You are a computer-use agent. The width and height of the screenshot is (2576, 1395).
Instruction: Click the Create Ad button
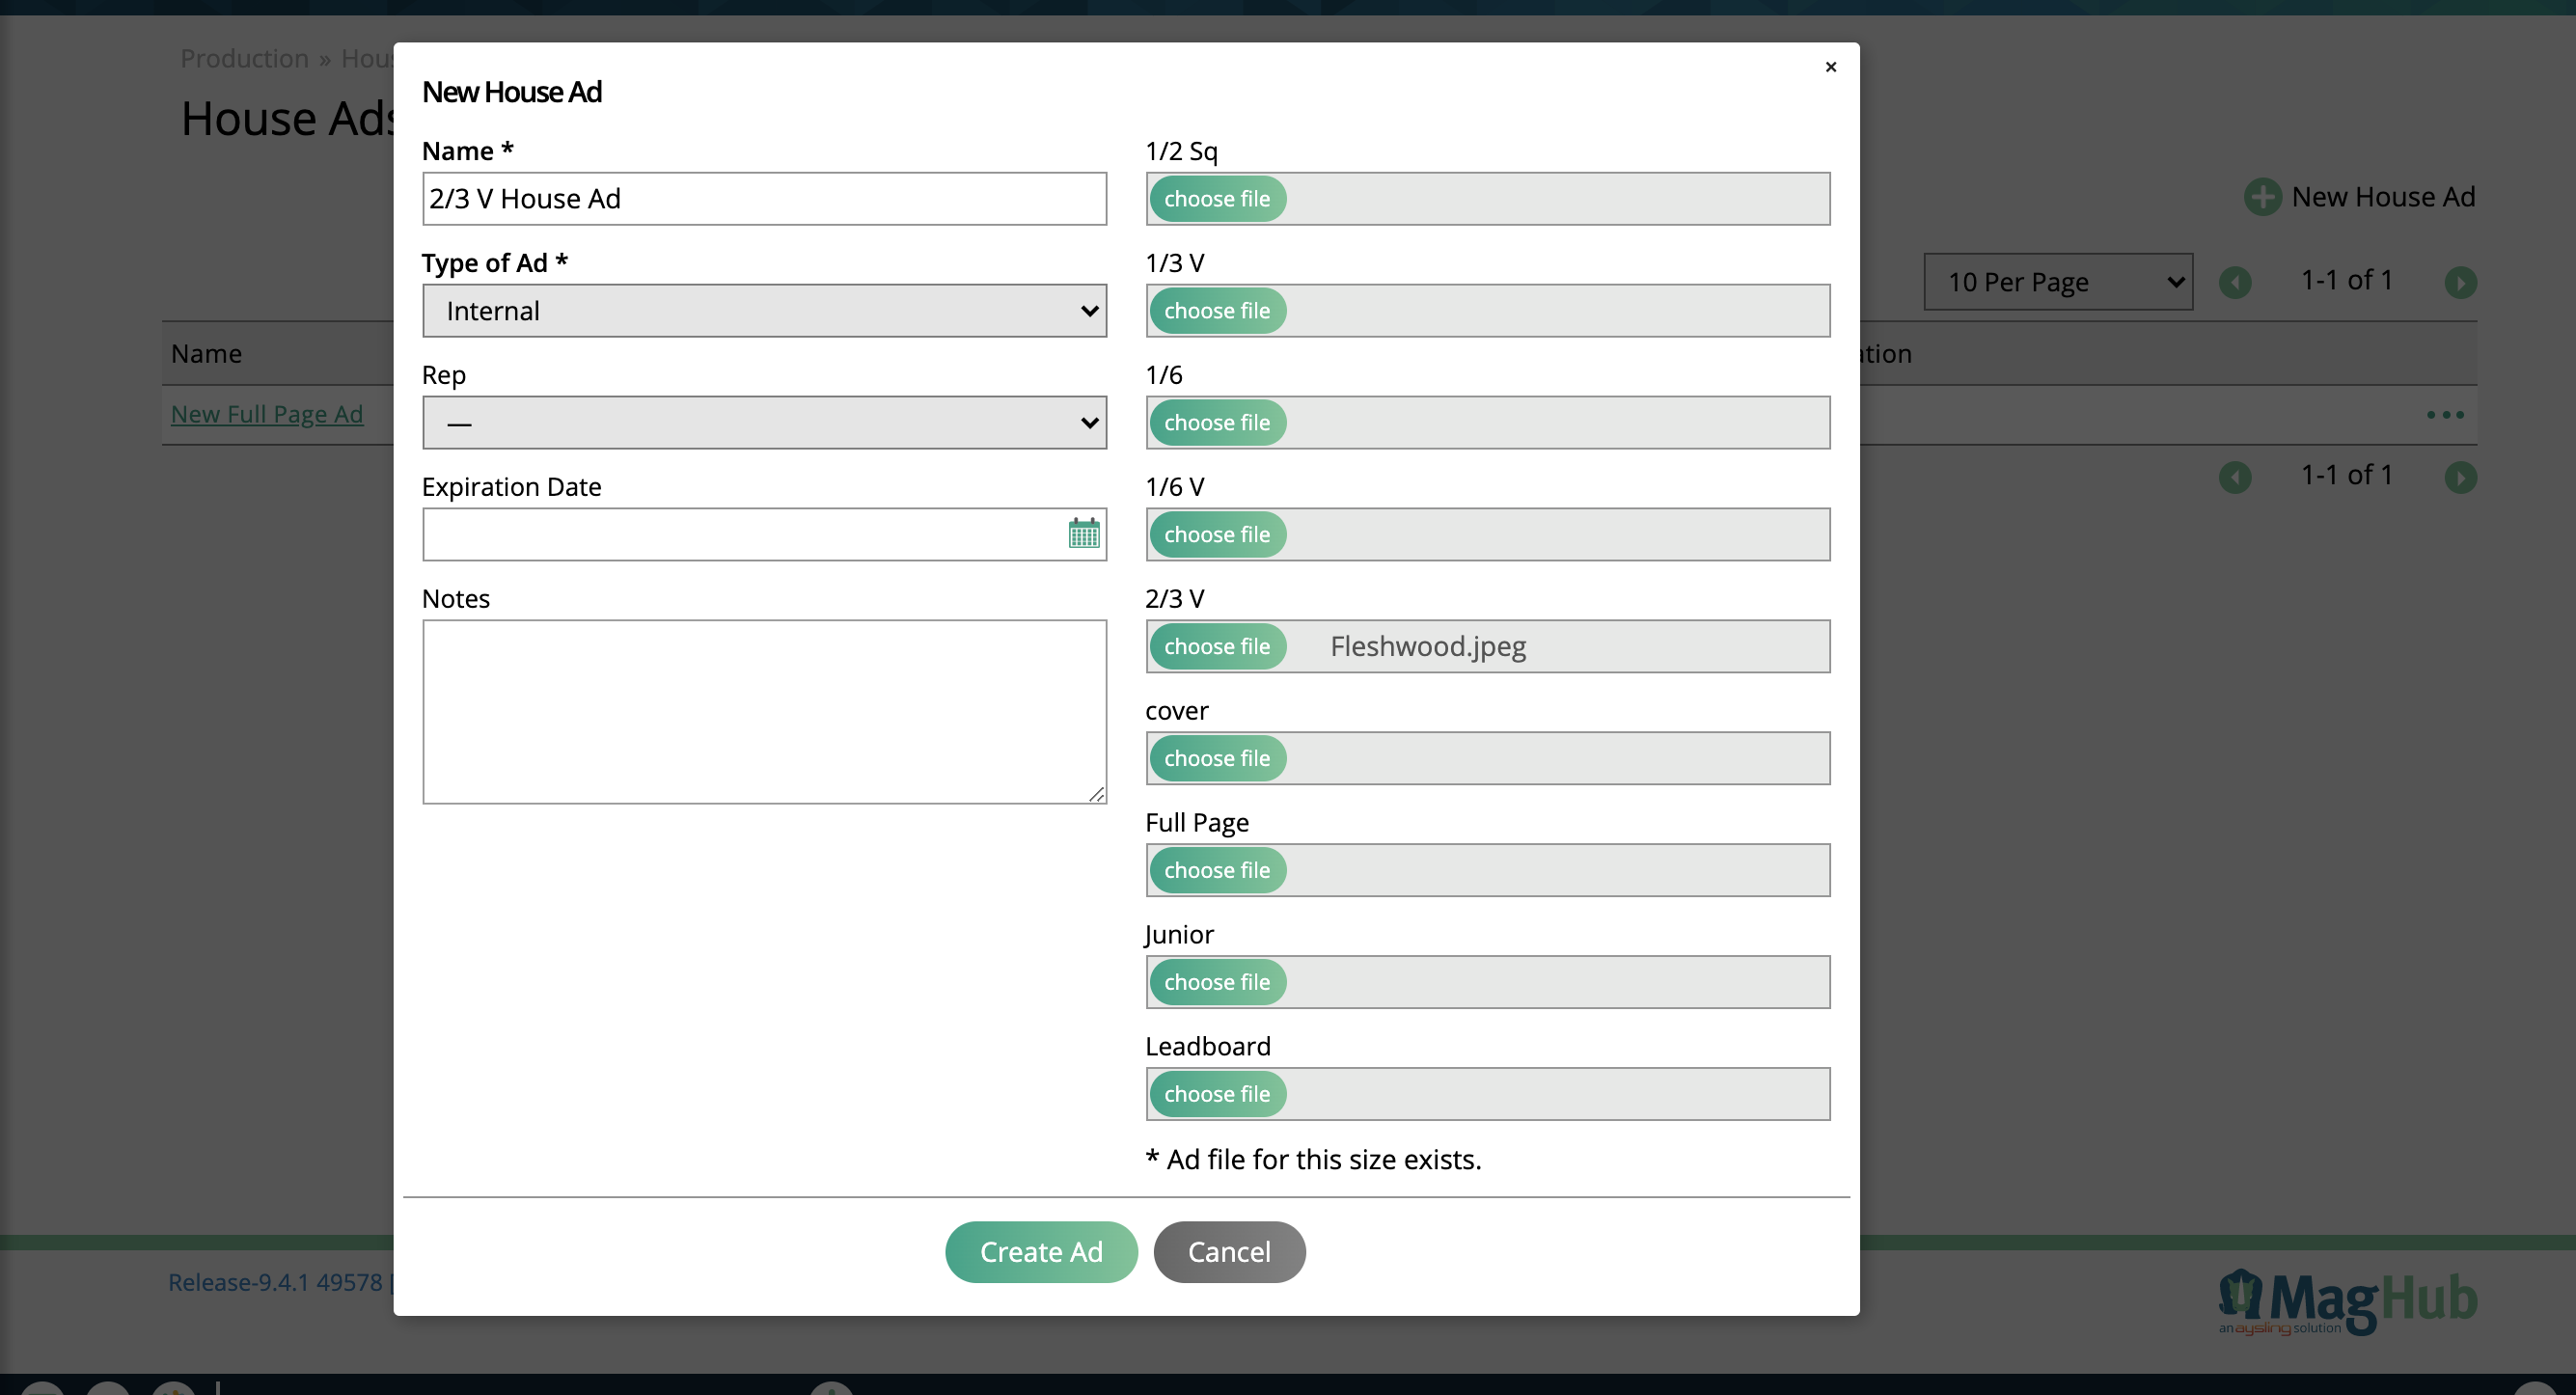pyautogui.click(x=1041, y=1250)
